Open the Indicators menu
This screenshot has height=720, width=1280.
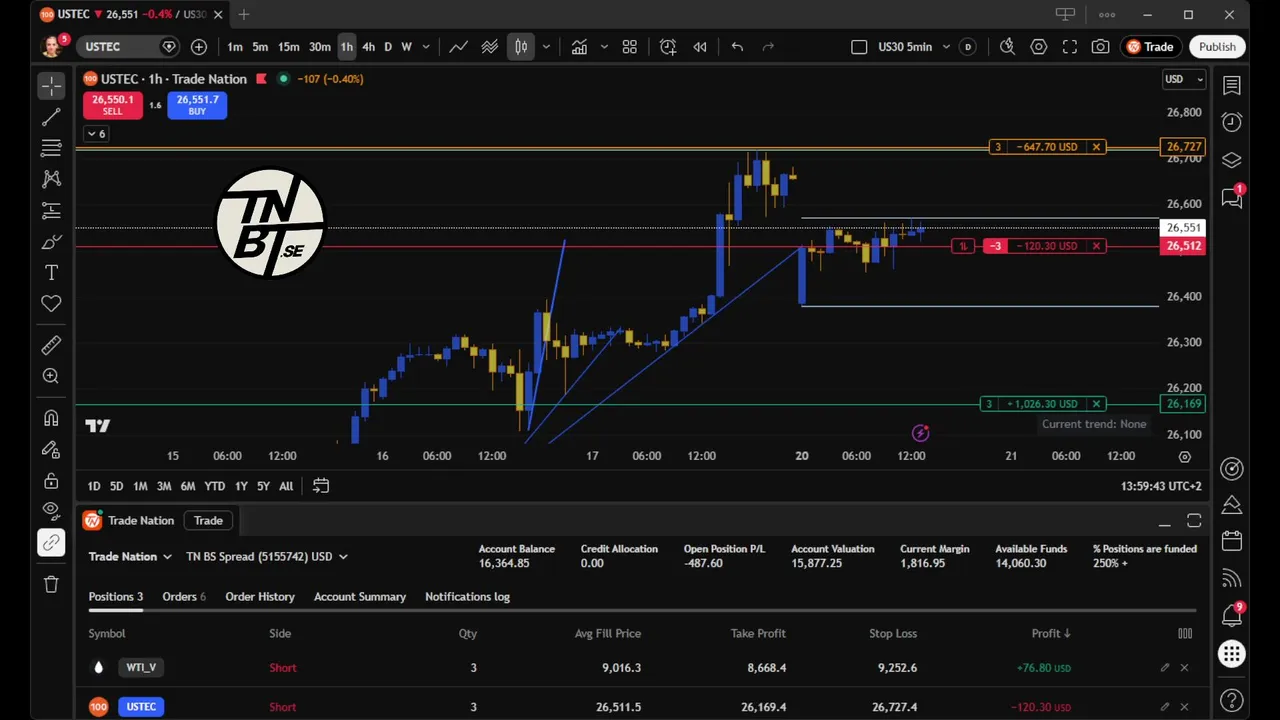click(579, 47)
